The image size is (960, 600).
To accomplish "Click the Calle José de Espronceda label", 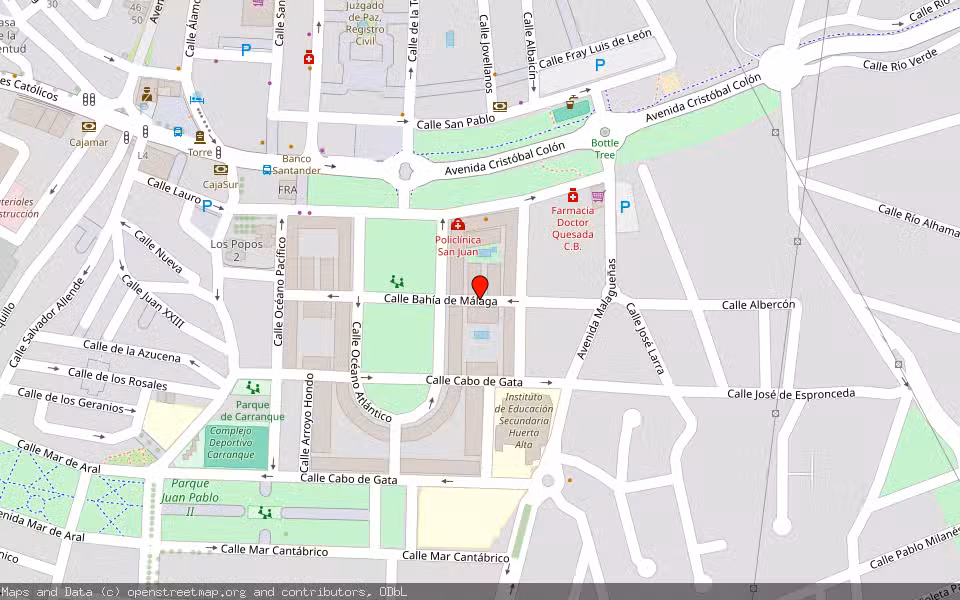I will click(791, 394).
